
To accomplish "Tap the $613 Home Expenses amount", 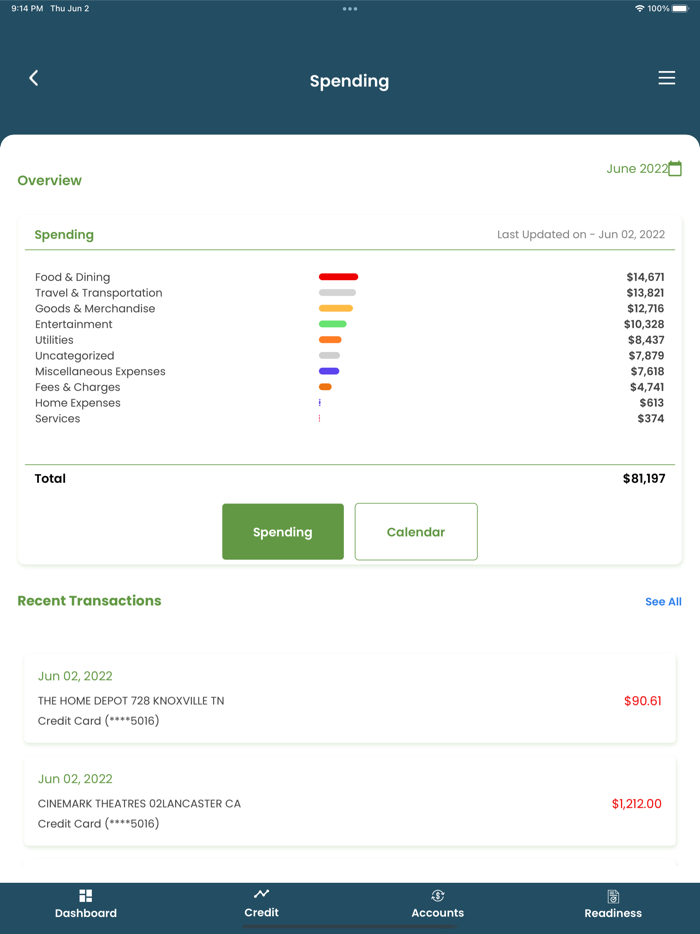I will (x=652, y=403).
